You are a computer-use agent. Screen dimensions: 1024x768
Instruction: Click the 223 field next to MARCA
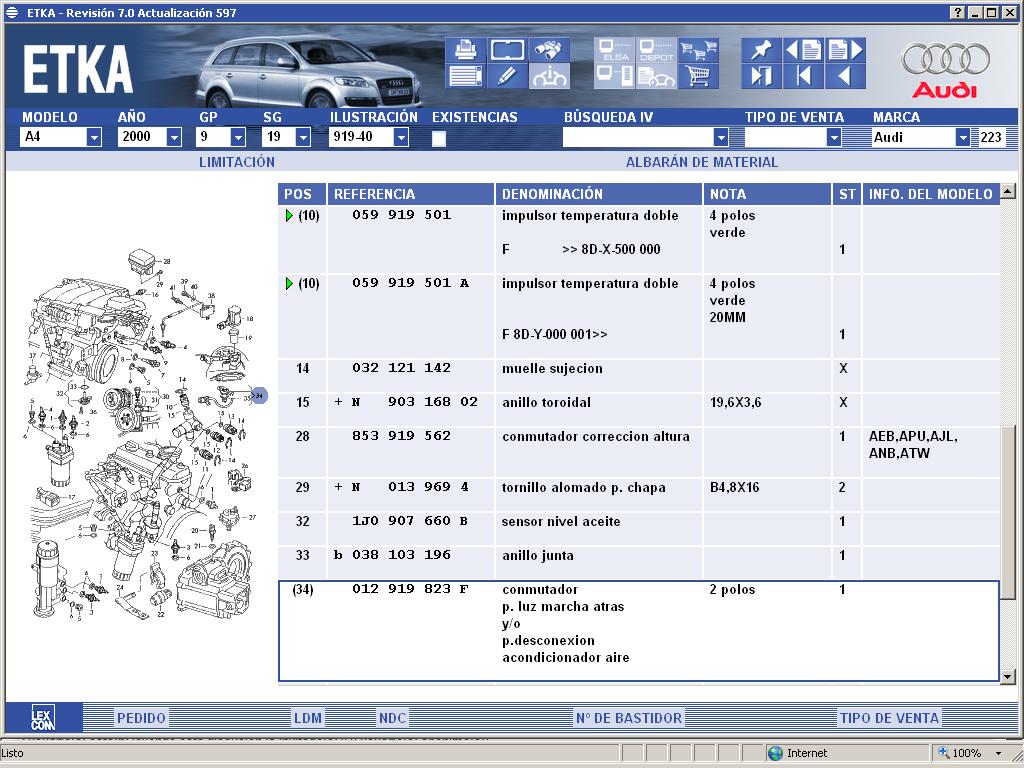[x=993, y=137]
